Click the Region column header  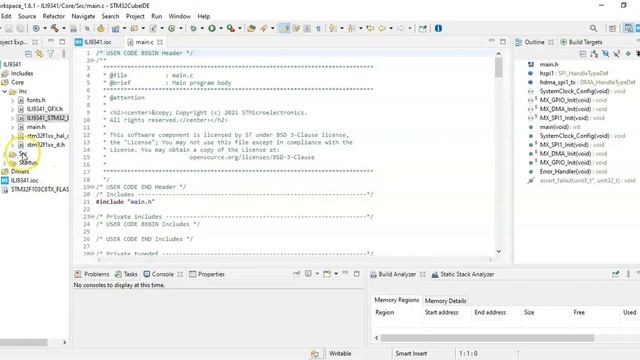coord(384,313)
